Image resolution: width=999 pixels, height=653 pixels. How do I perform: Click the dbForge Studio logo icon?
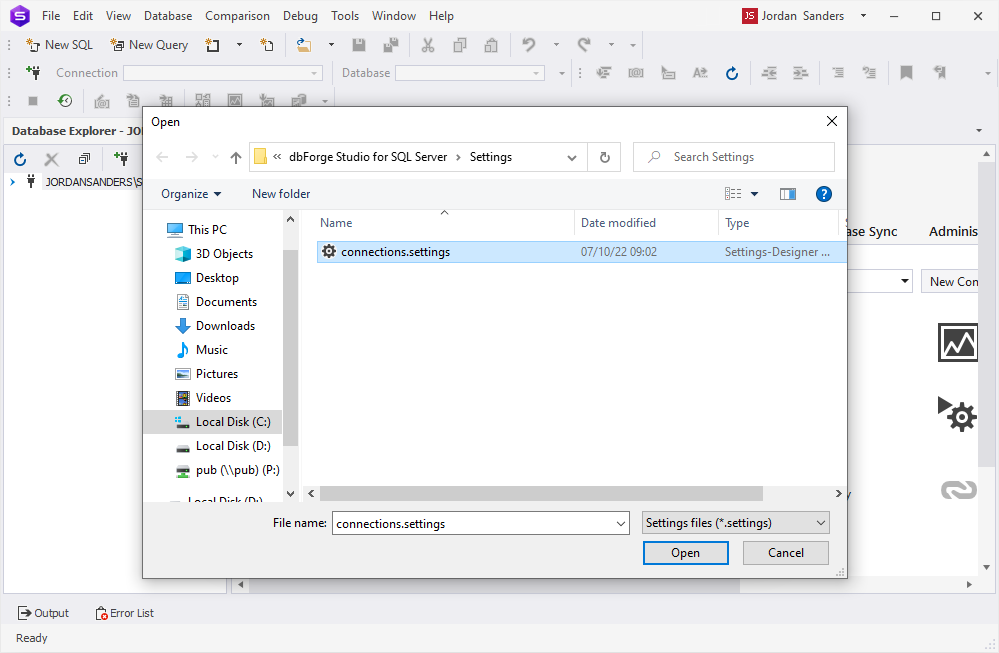pos(20,15)
